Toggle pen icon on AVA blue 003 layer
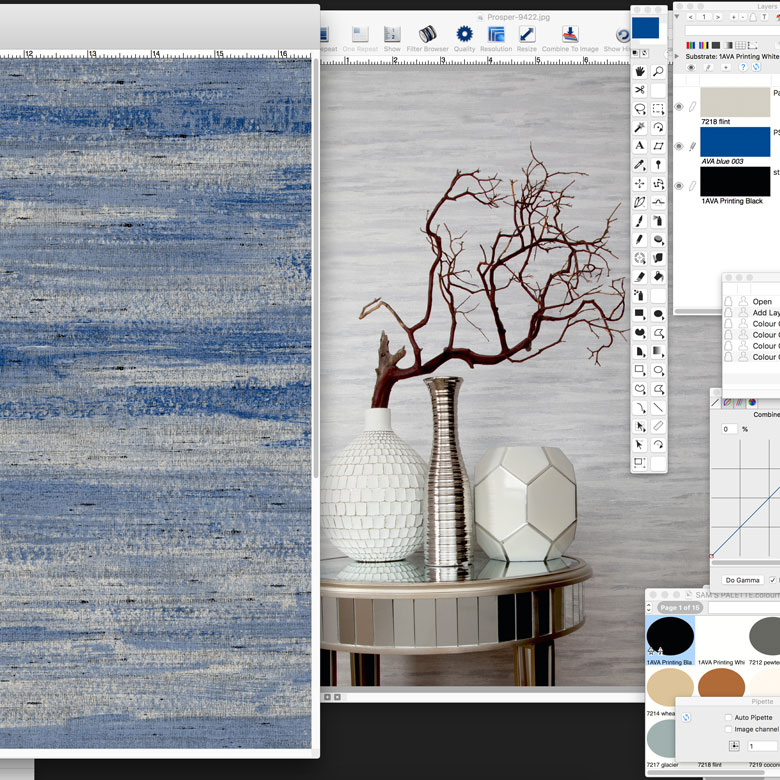780x780 pixels. click(x=692, y=146)
